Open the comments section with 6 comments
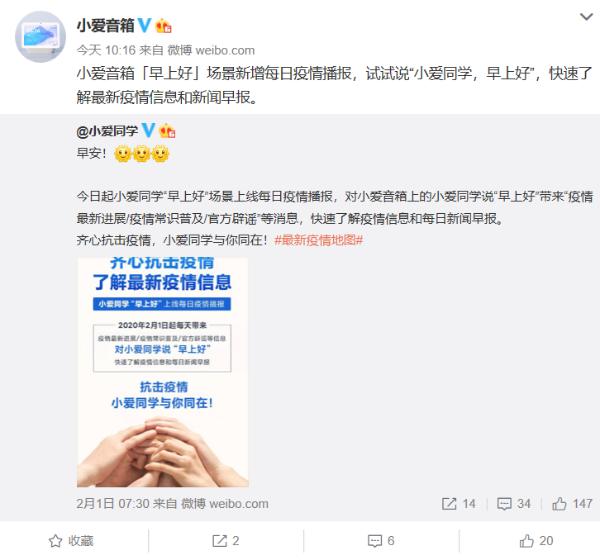 [x=381, y=541]
